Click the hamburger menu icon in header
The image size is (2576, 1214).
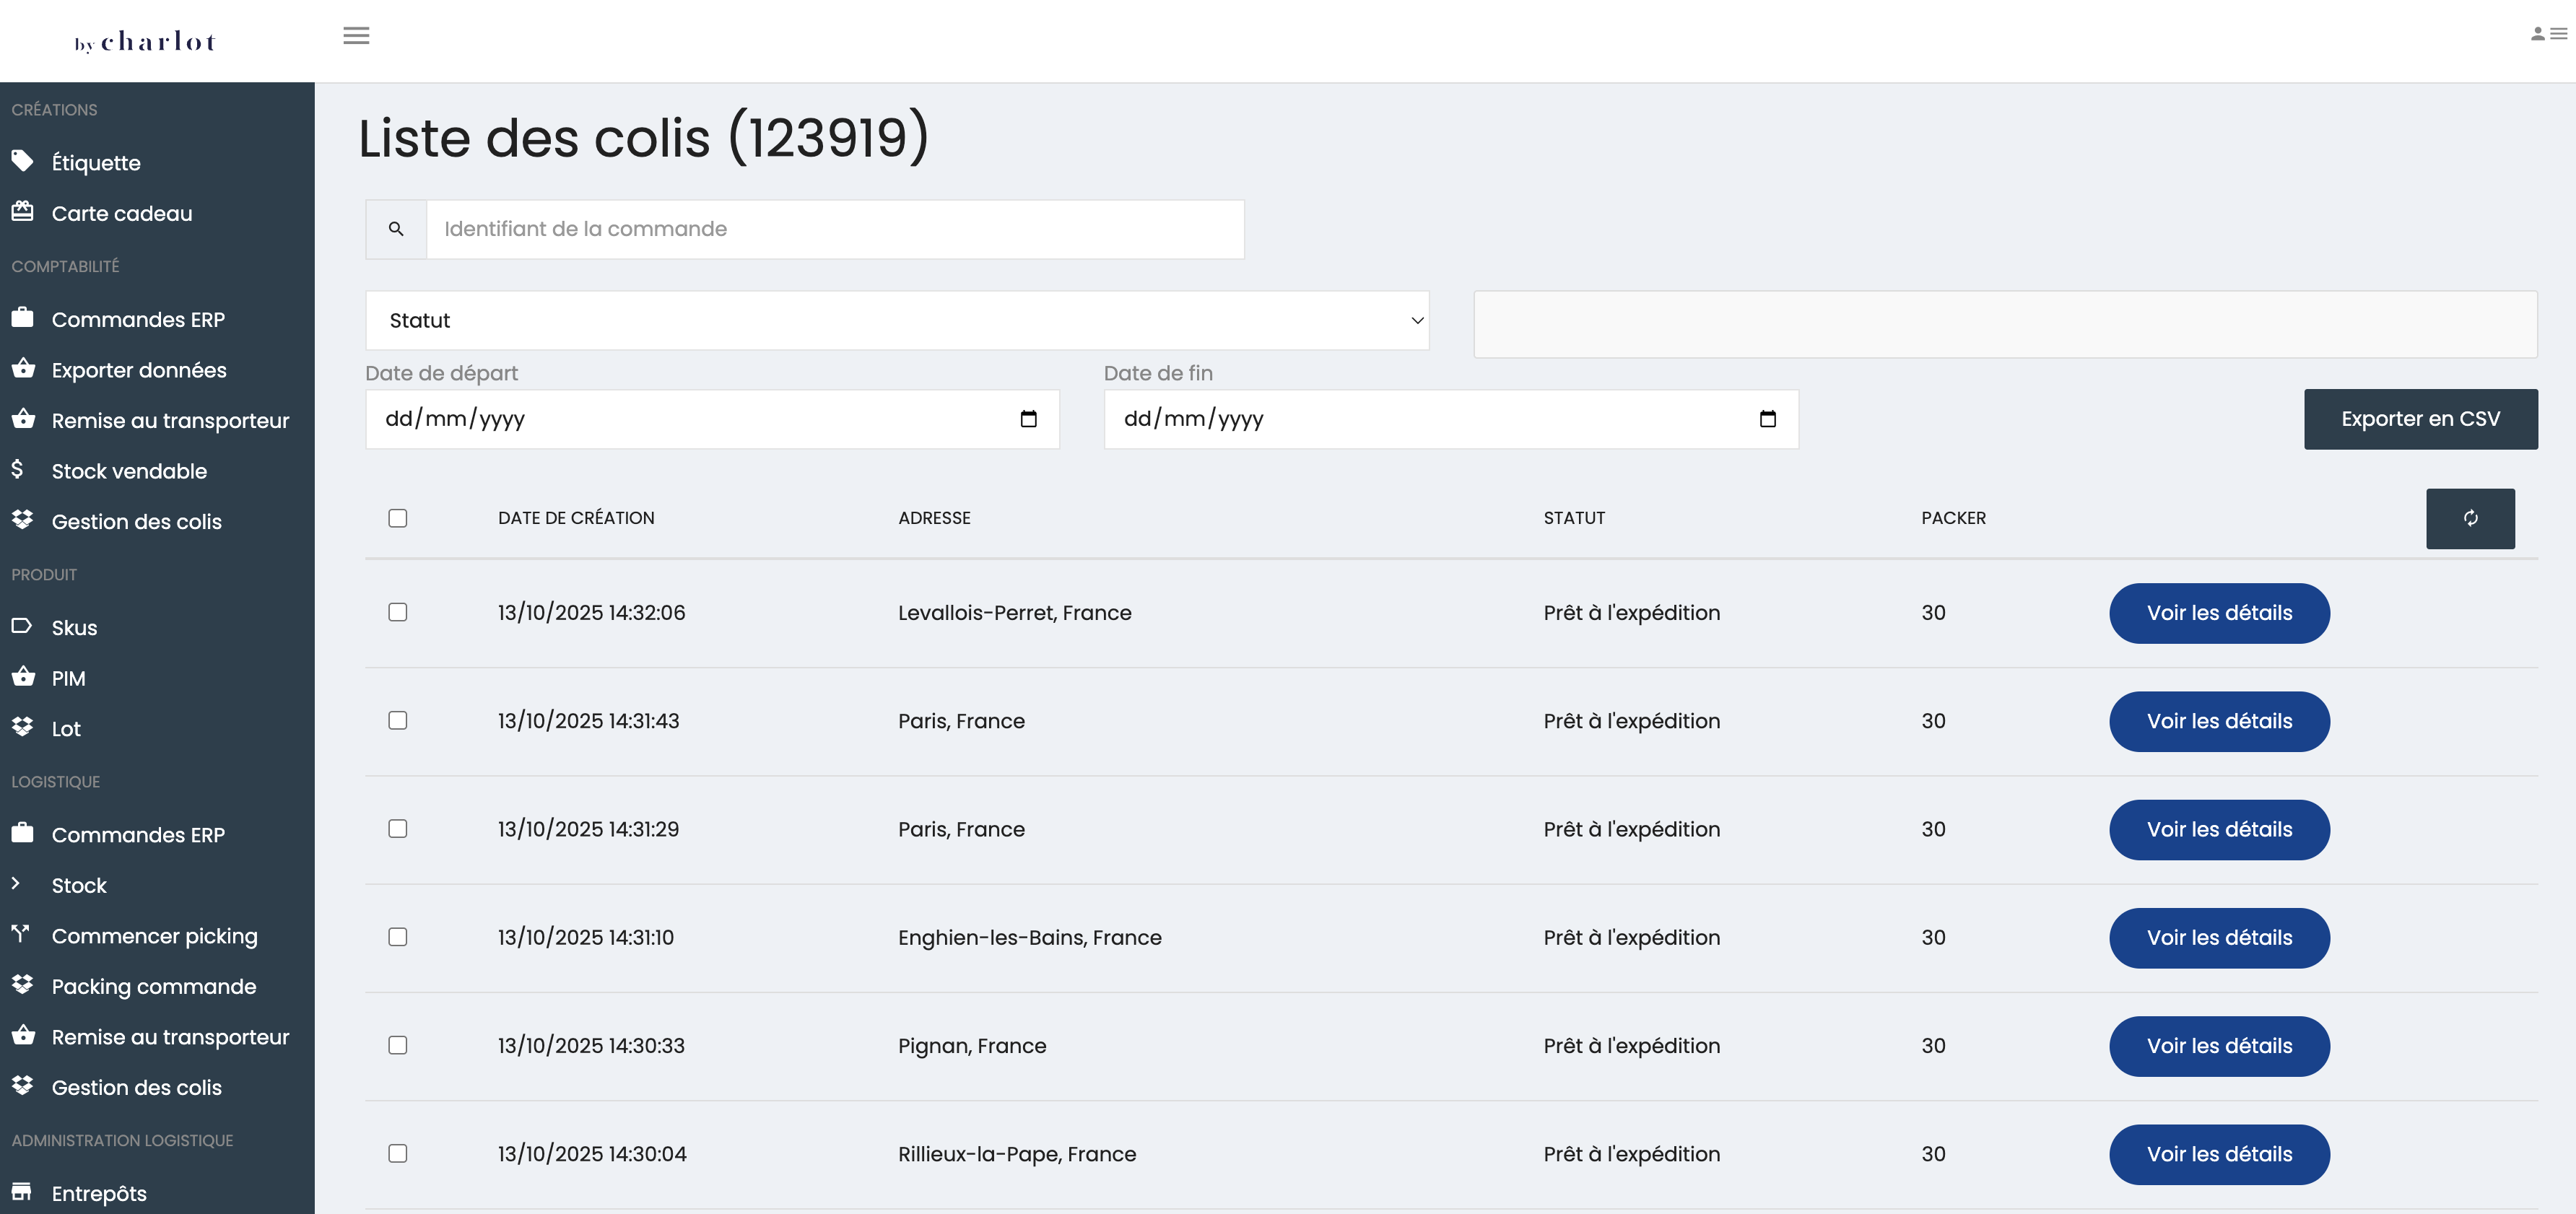[356, 36]
